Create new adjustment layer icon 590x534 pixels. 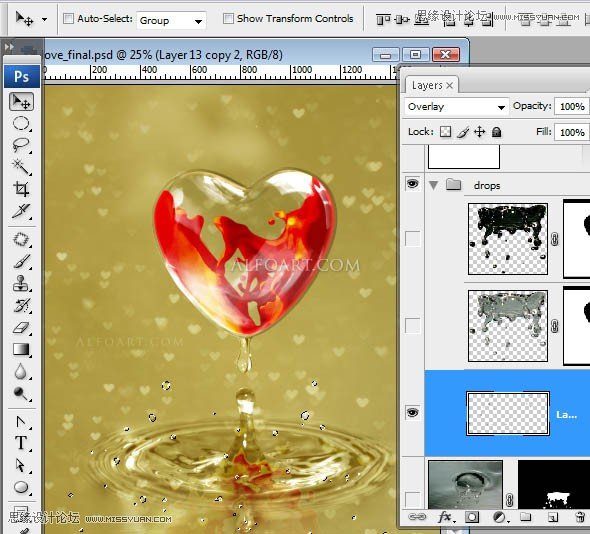(500, 517)
